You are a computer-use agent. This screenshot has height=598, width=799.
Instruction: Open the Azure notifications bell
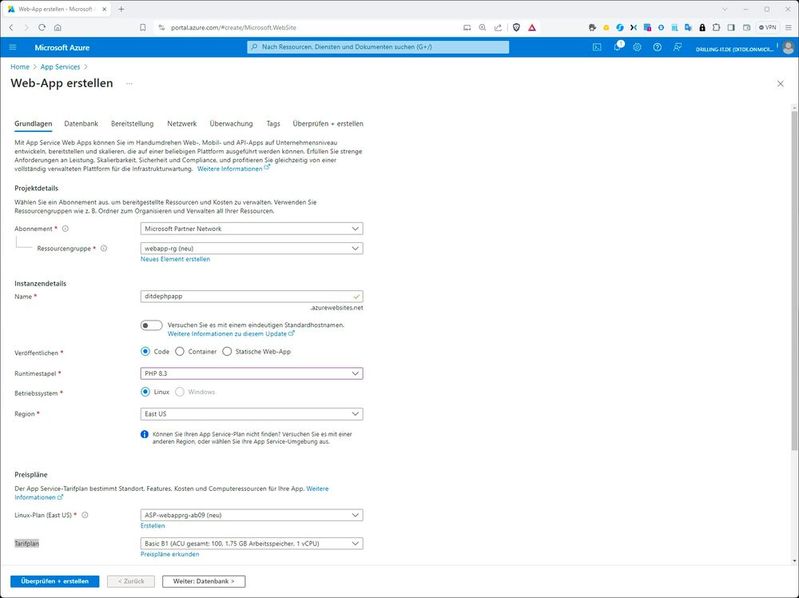pos(617,47)
